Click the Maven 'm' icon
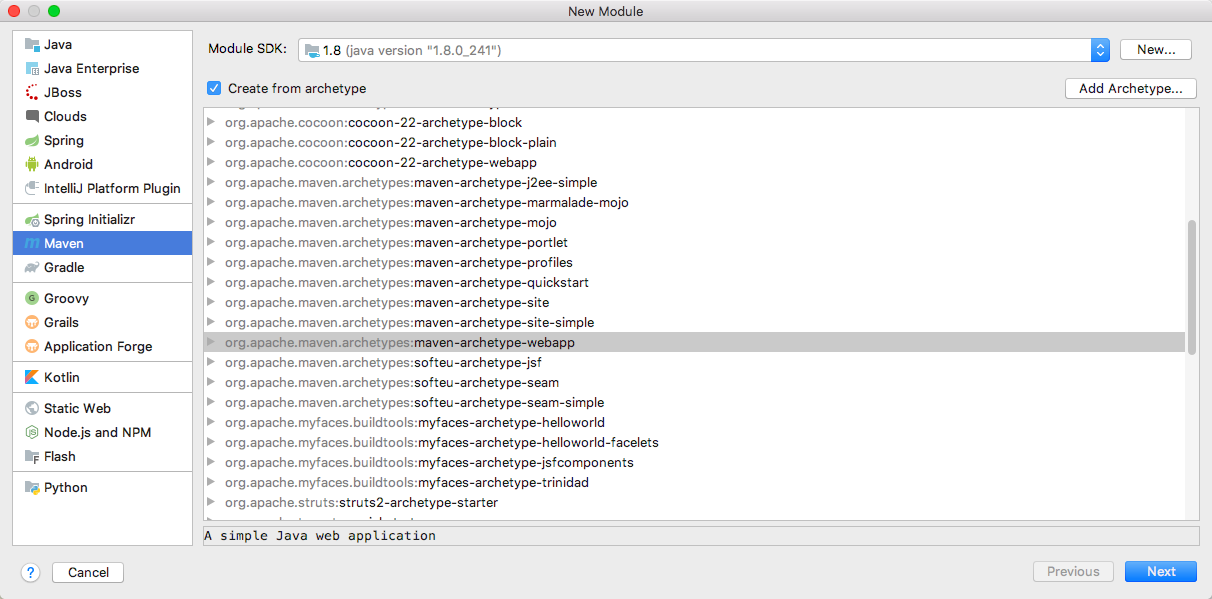1212x599 pixels. click(32, 244)
